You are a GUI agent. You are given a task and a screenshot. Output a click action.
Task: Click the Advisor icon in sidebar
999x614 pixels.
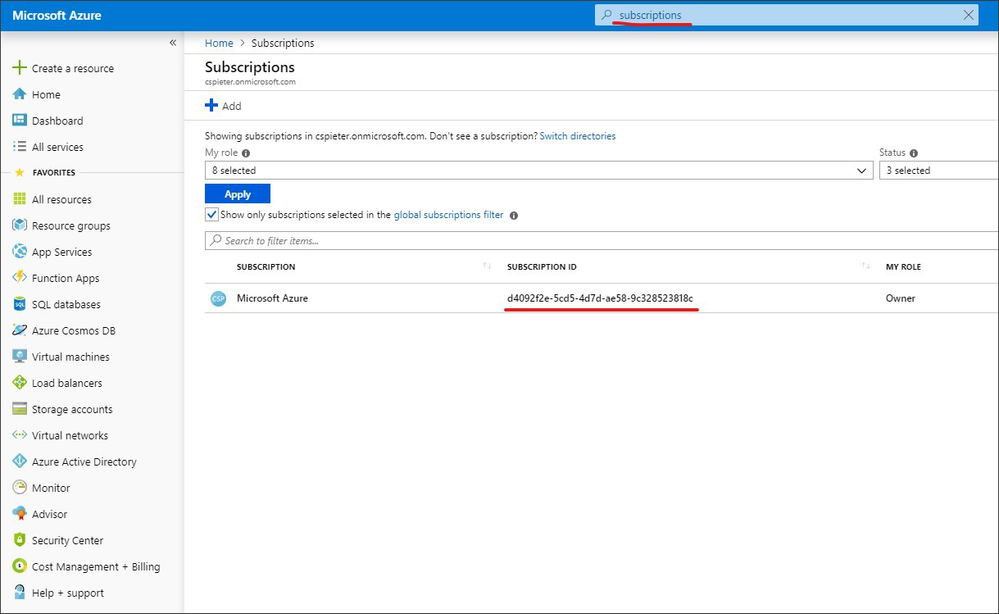pos(20,513)
